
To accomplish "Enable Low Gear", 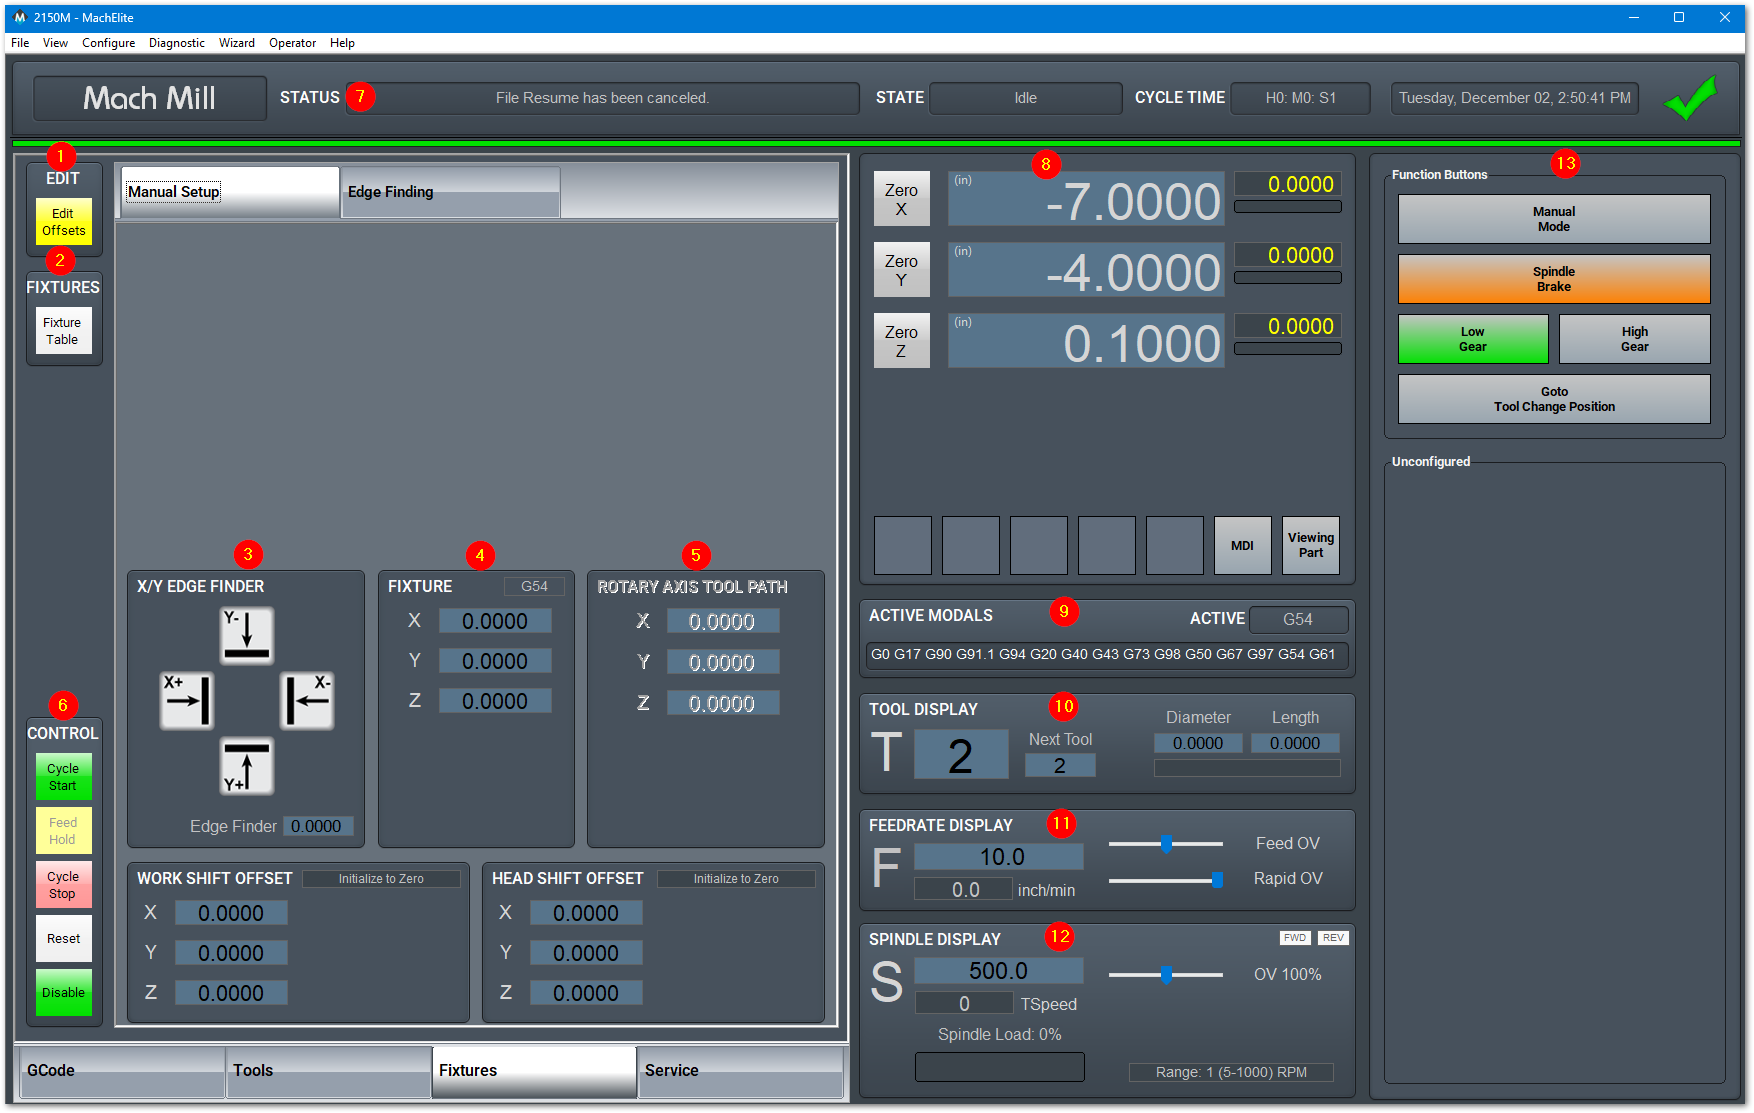I will click(1473, 339).
